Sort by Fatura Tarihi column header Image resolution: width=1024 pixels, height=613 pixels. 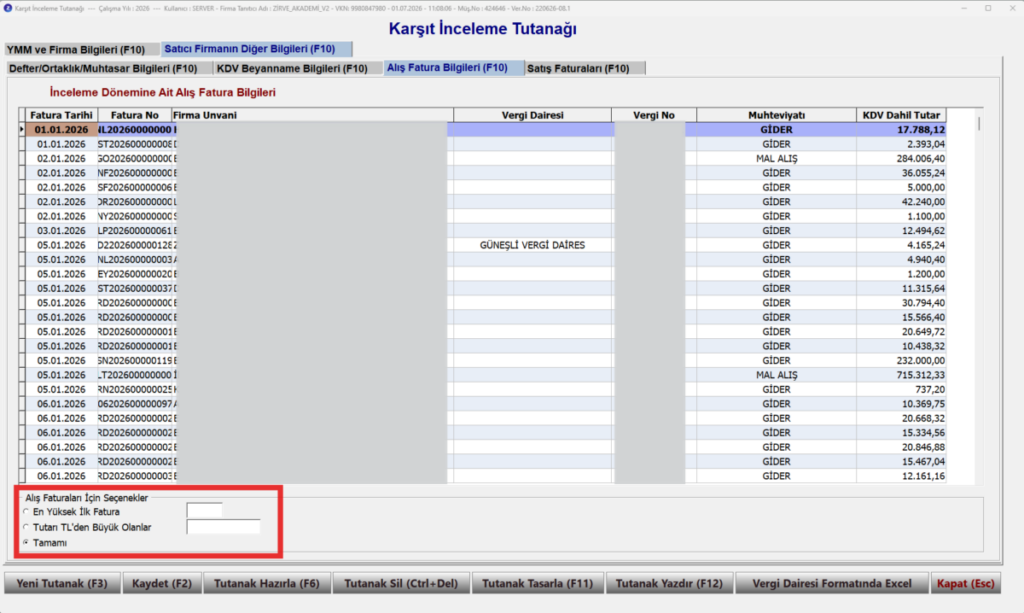[x=61, y=115]
